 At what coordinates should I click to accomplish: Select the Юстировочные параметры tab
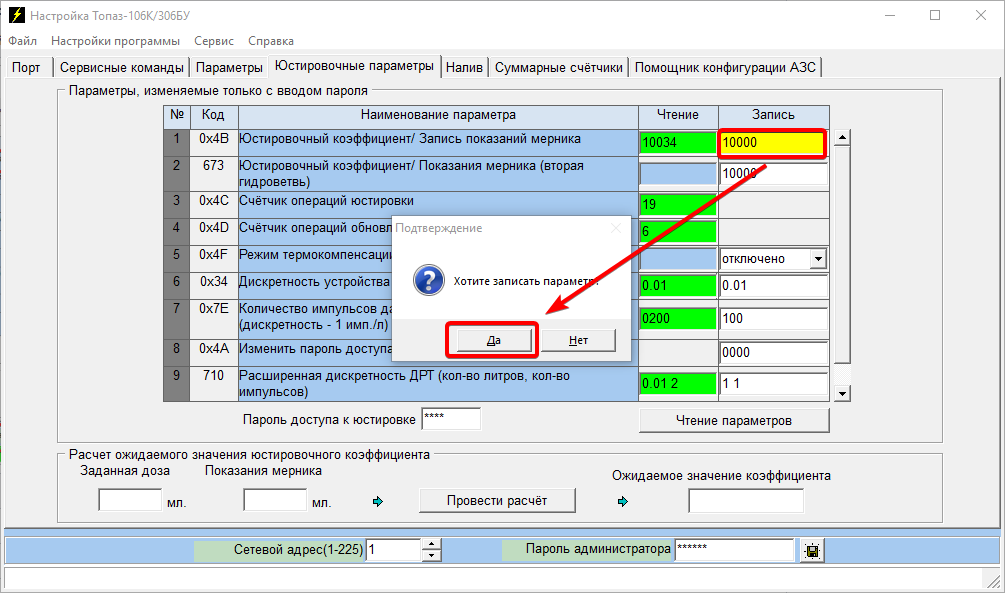(354, 66)
